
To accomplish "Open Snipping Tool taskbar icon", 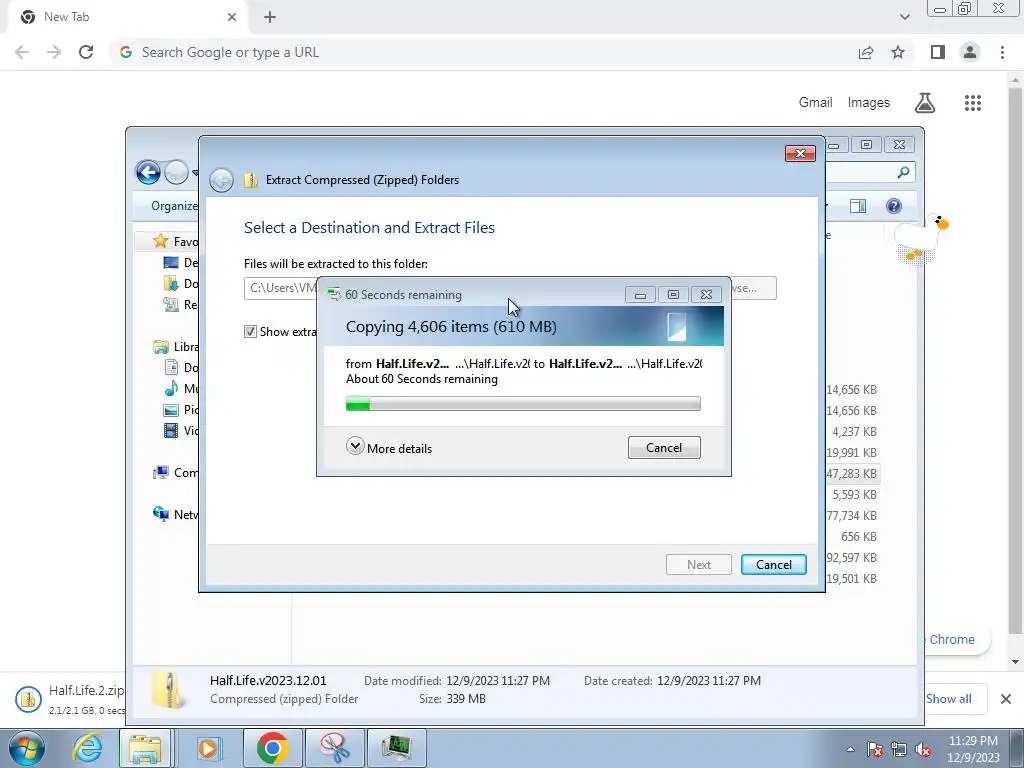I will pyautogui.click(x=334, y=748).
